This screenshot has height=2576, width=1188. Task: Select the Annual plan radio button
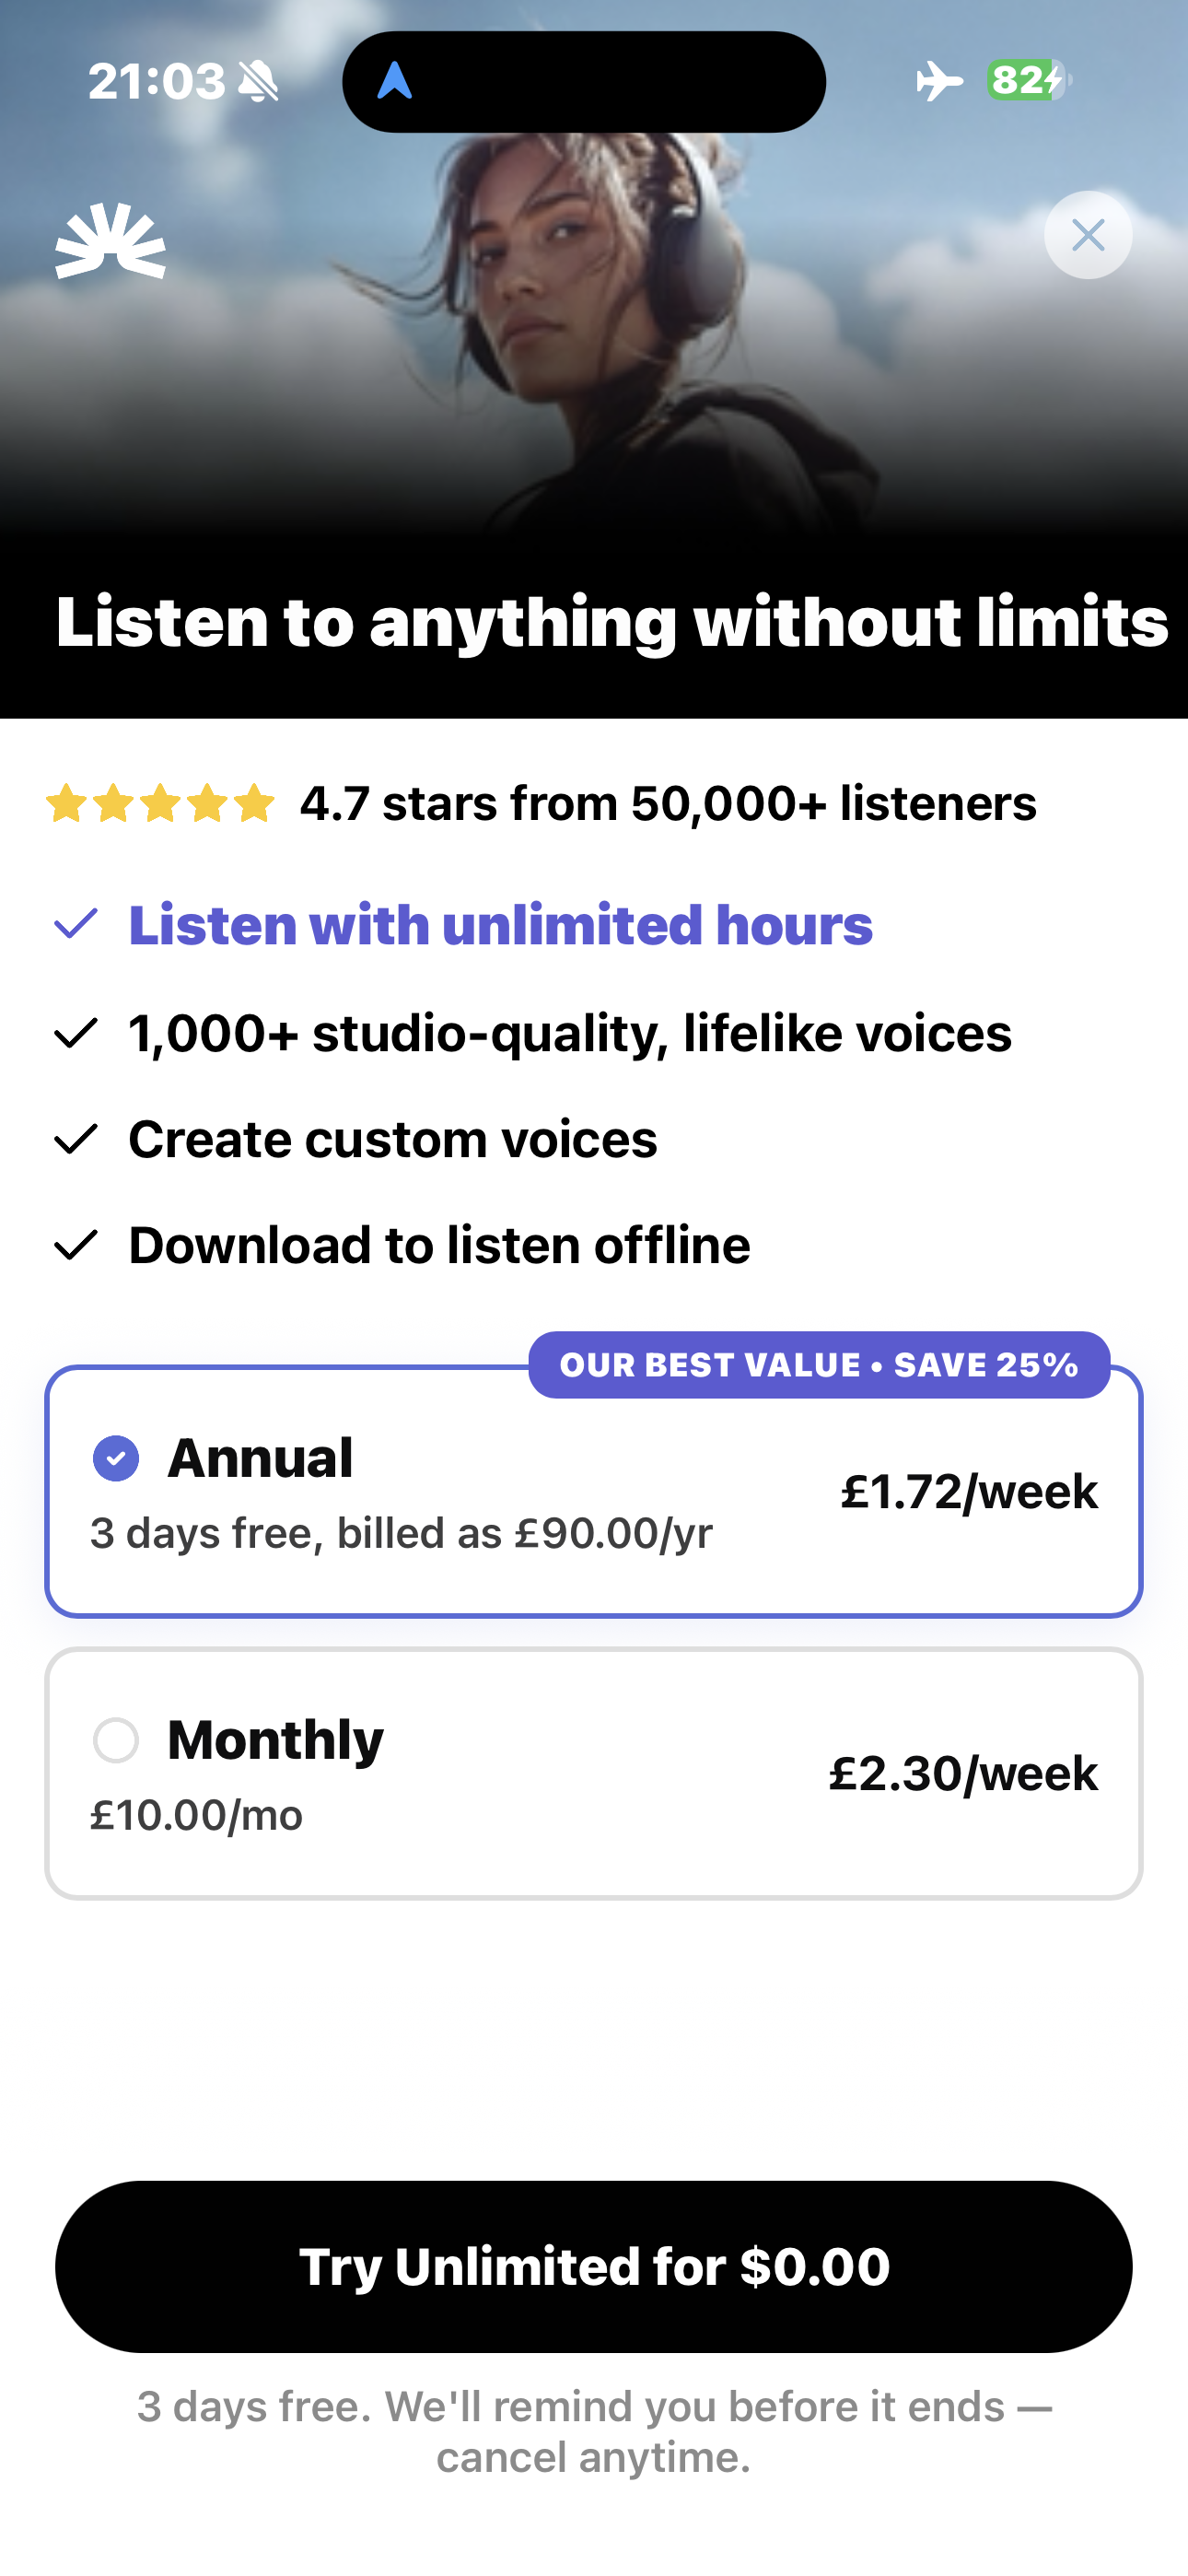click(116, 1458)
